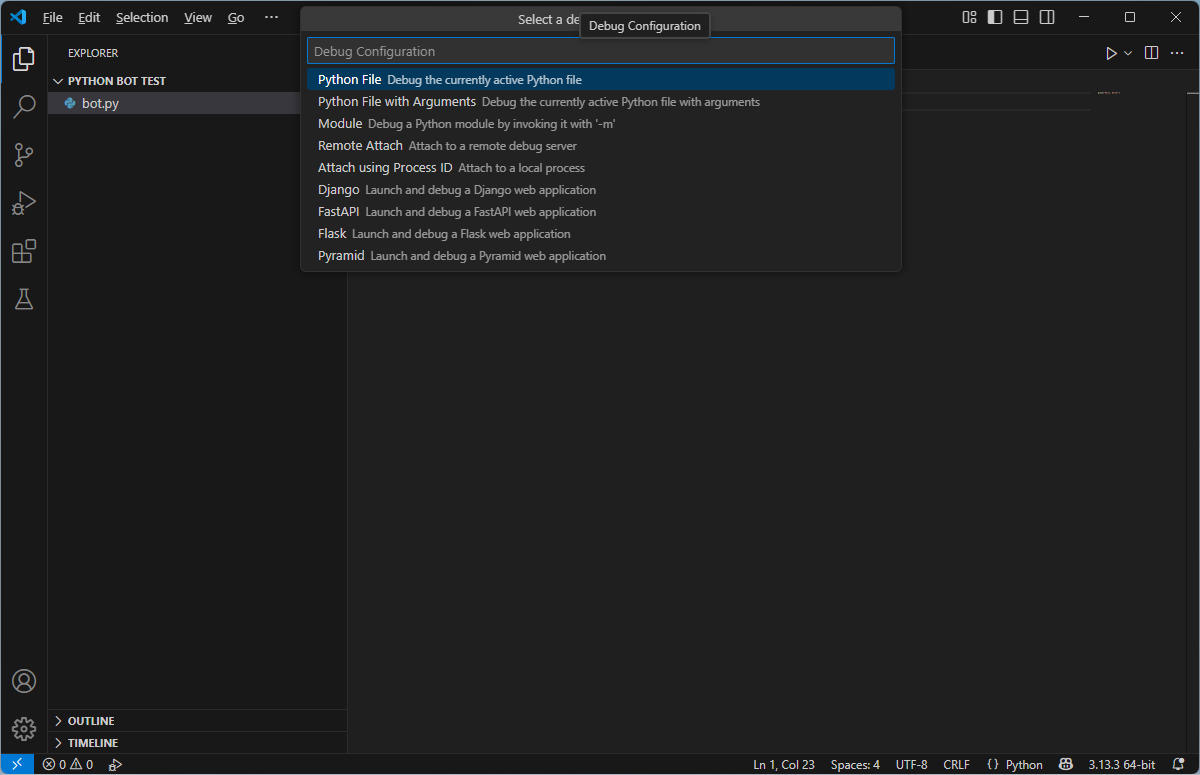Open the Manage gear menu

(24, 729)
